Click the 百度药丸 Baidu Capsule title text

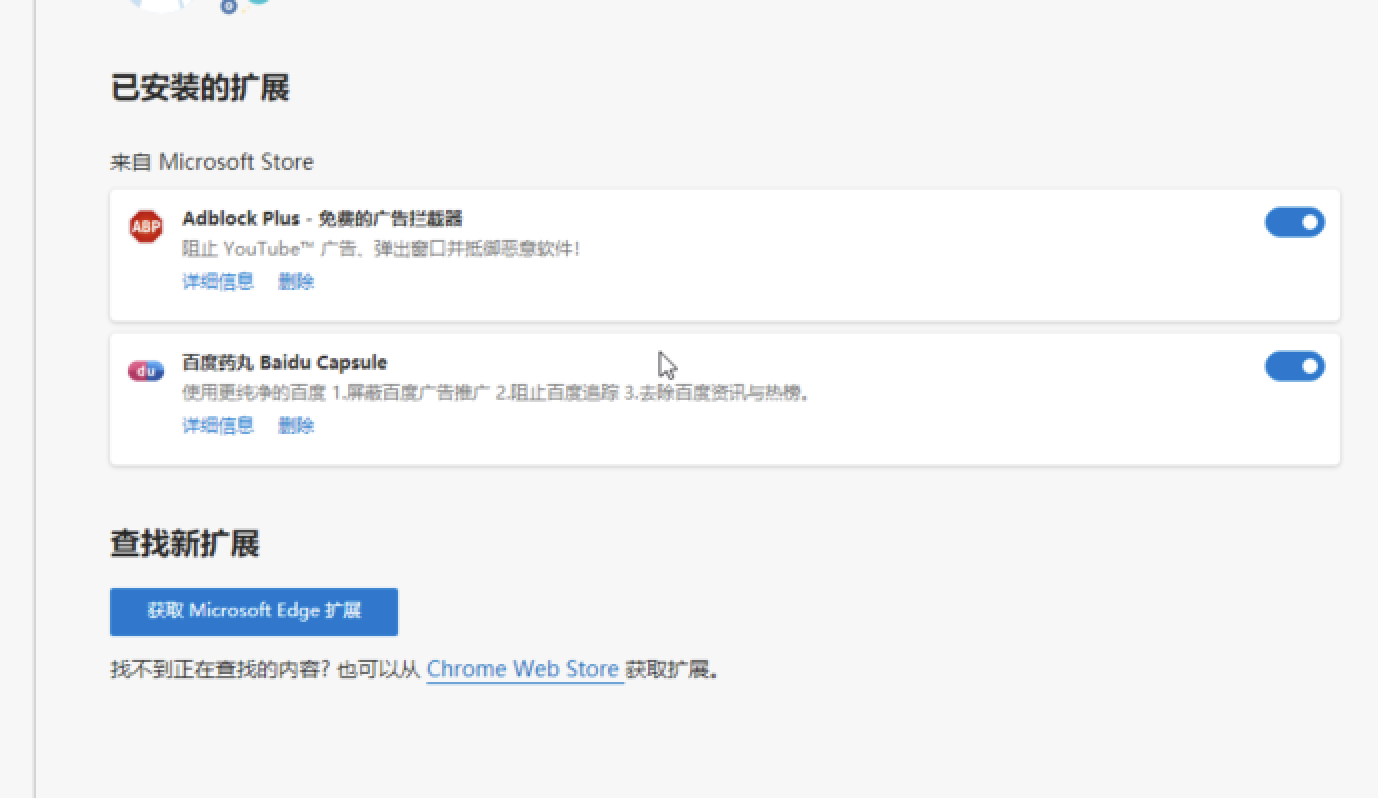point(284,362)
